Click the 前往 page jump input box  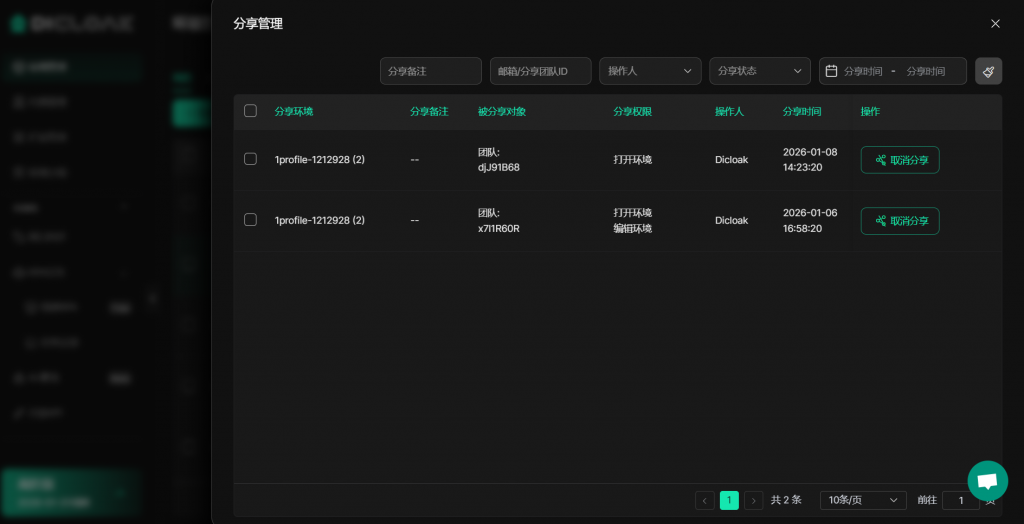click(x=960, y=500)
